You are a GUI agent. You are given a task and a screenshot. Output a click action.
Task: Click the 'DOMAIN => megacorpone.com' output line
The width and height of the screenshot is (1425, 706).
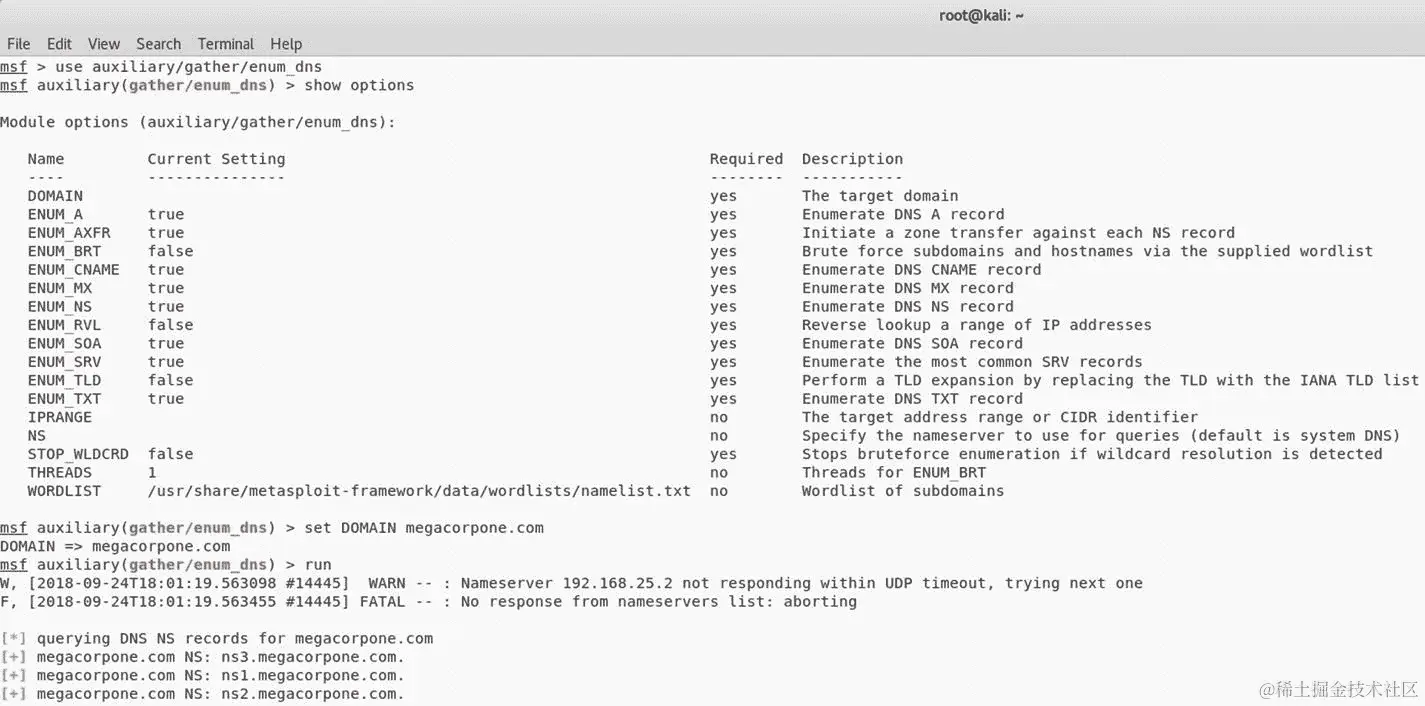(115, 546)
